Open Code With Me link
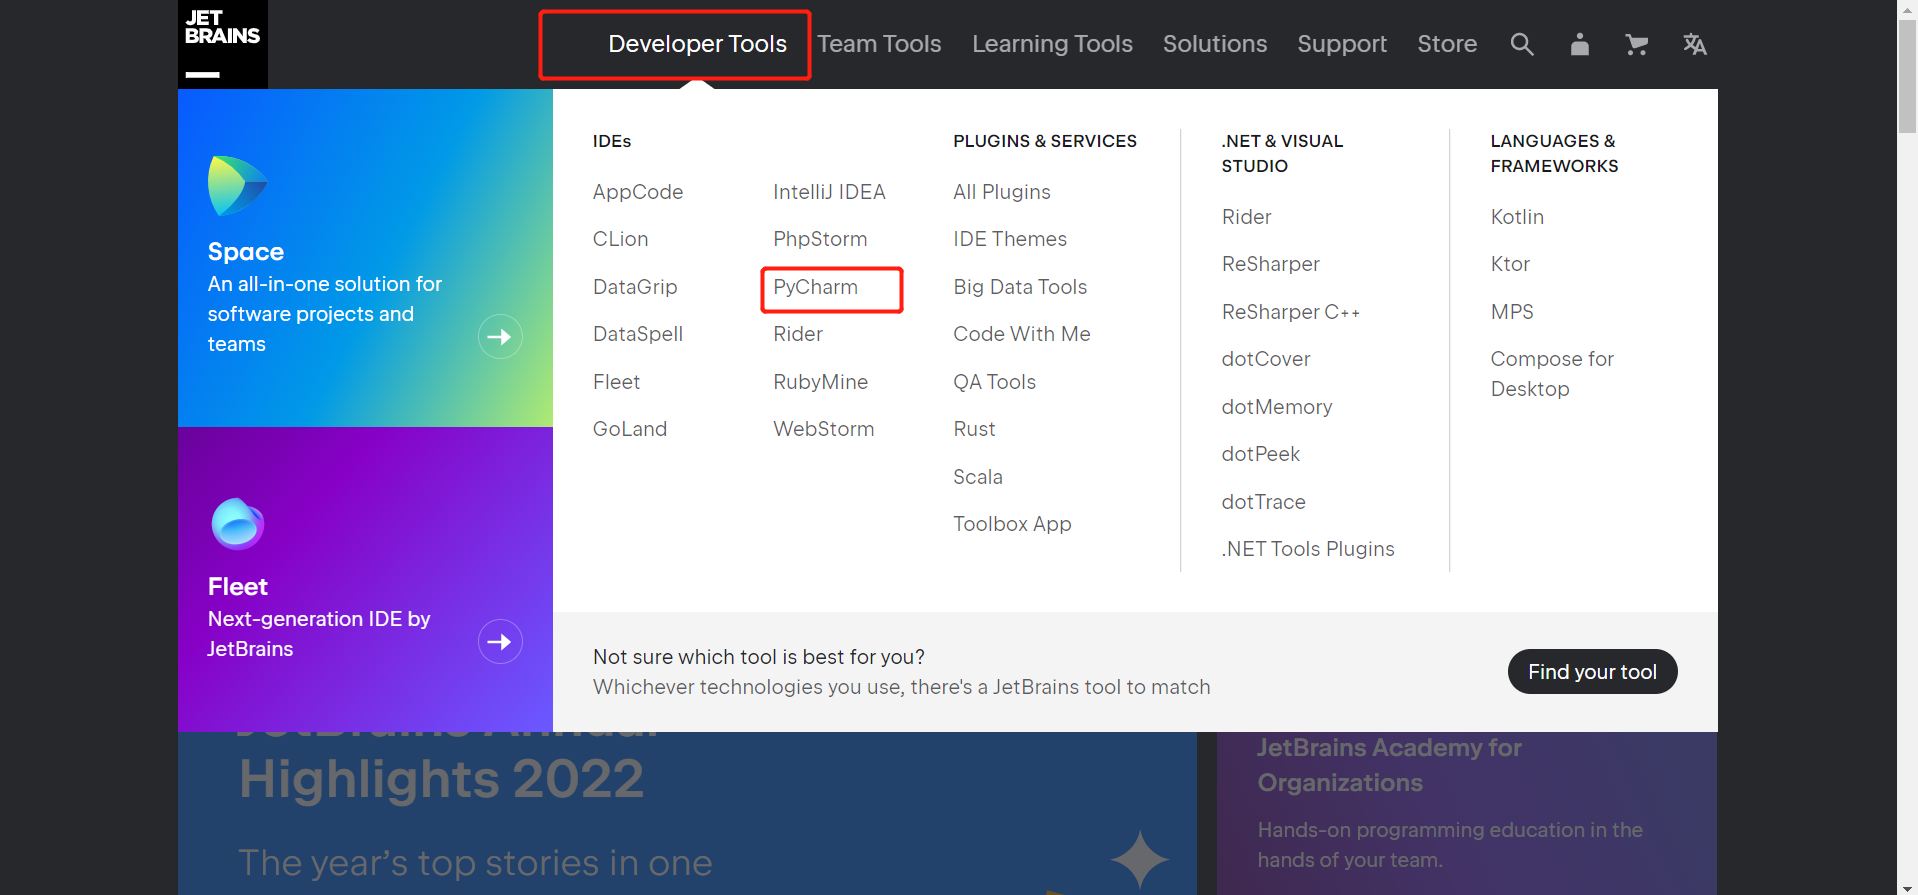1918x895 pixels. point(1022,334)
